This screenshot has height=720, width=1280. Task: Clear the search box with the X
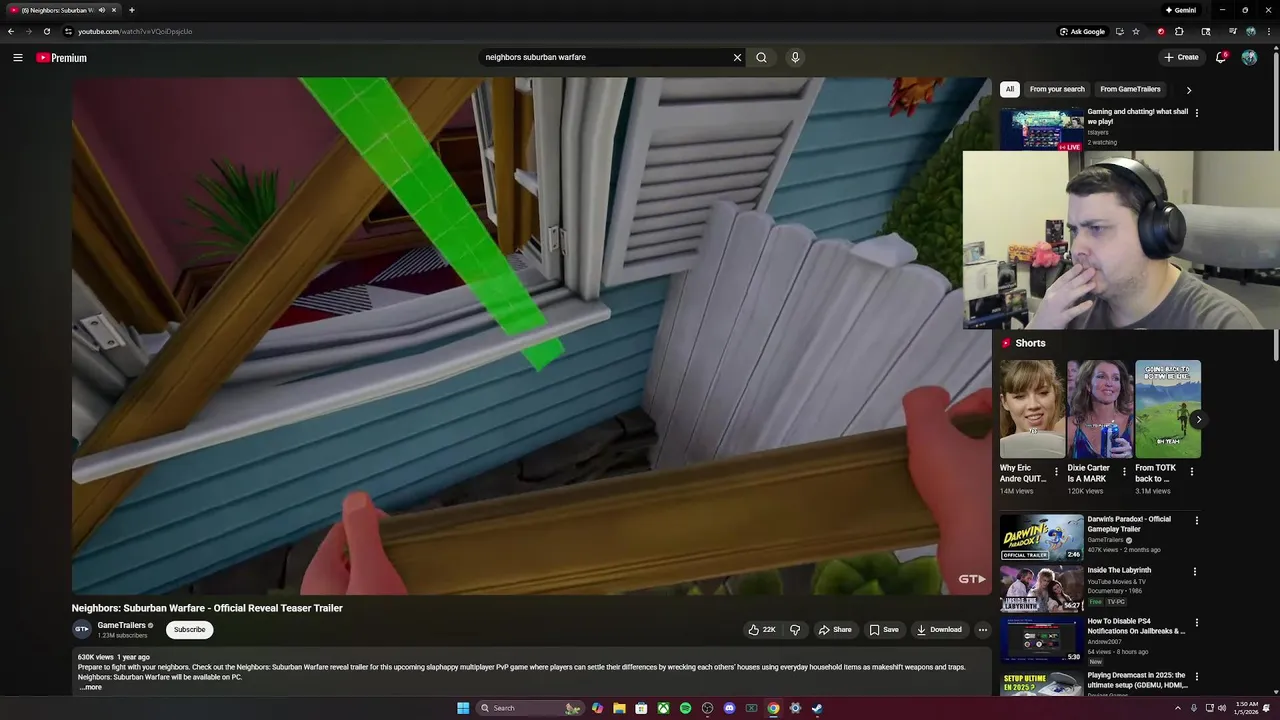[x=738, y=58]
